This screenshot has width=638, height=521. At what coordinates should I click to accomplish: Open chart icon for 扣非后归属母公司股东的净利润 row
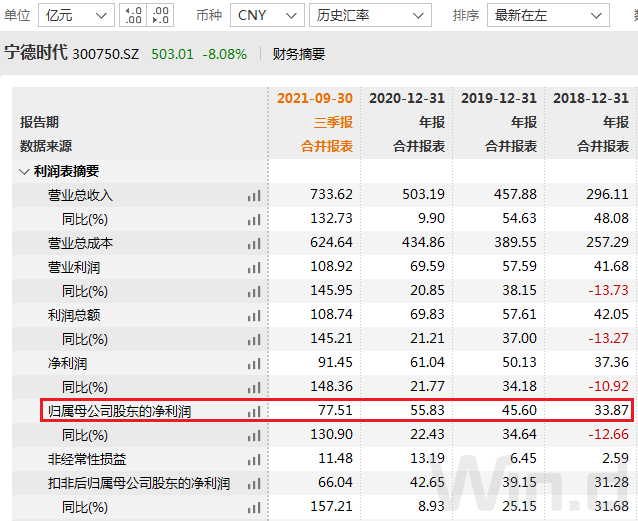[x=254, y=484]
